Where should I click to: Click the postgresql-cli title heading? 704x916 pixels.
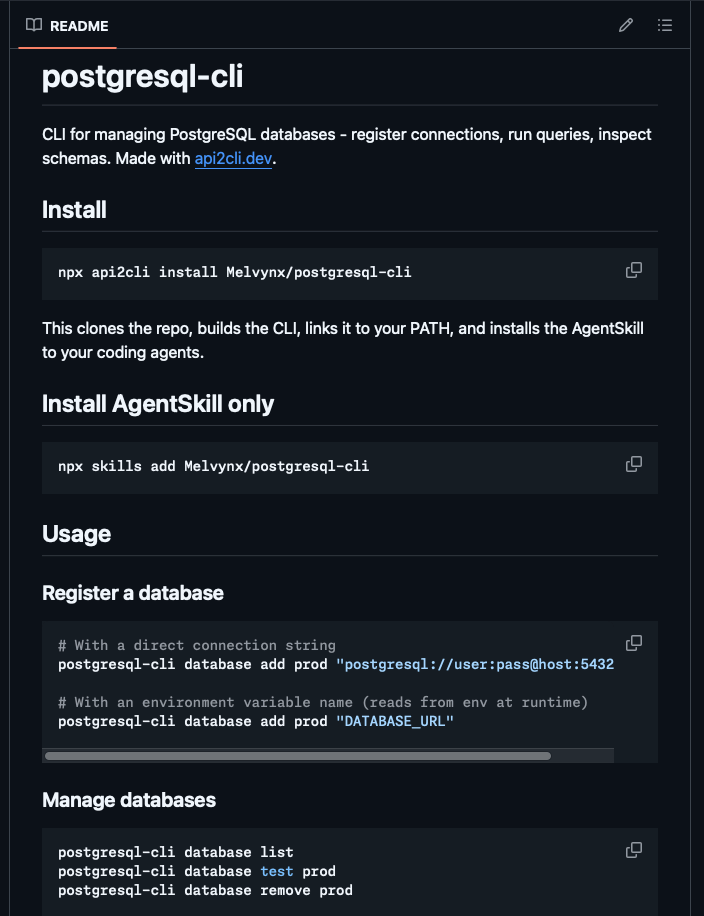[143, 77]
